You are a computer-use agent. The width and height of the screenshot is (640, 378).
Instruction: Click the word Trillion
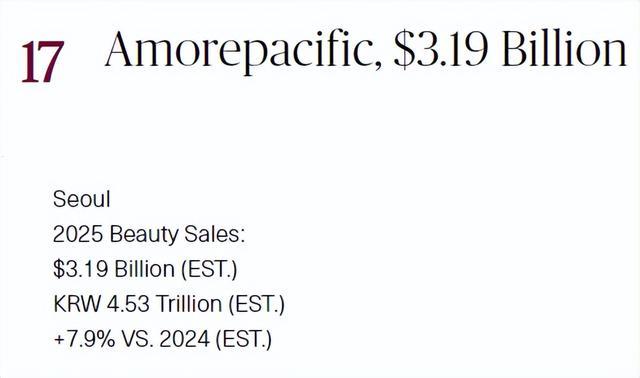[x=189, y=304]
